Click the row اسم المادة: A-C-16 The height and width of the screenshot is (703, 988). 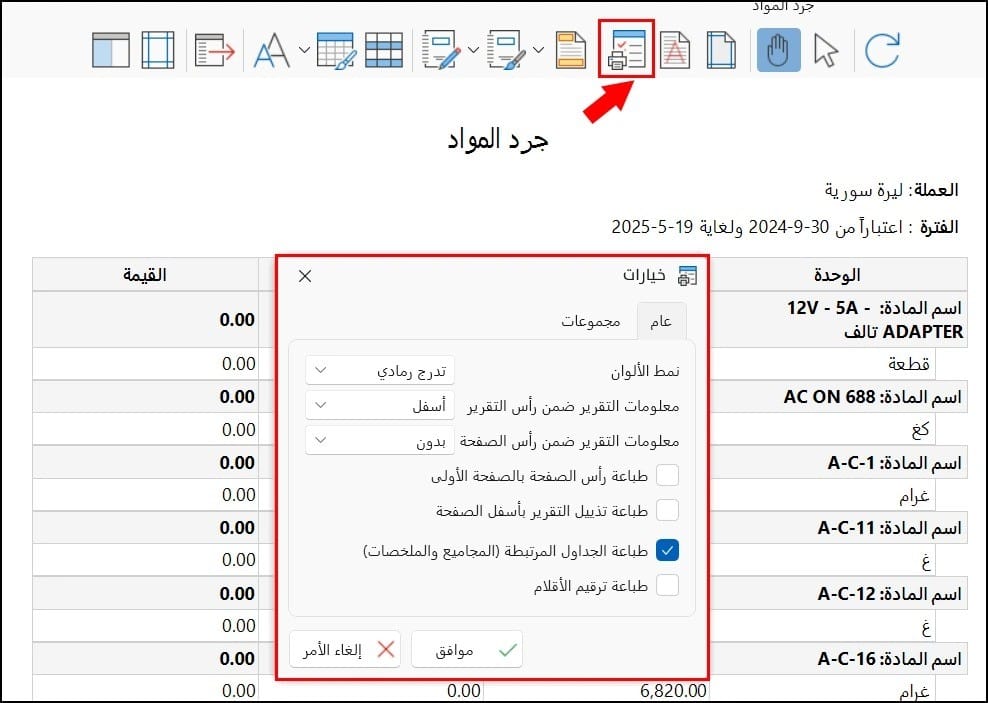pyautogui.click(x=837, y=659)
